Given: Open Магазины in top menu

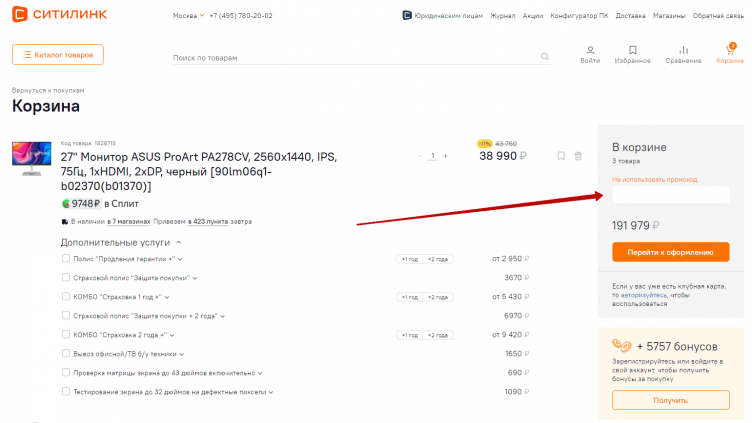Looking at the screenshot, I should tap(669, 15).
